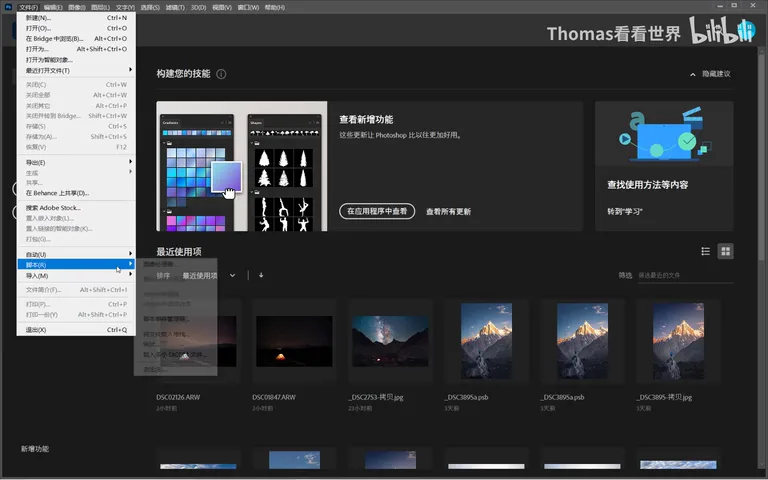Click the 查看新增功能 heading

tap(366, 120)
